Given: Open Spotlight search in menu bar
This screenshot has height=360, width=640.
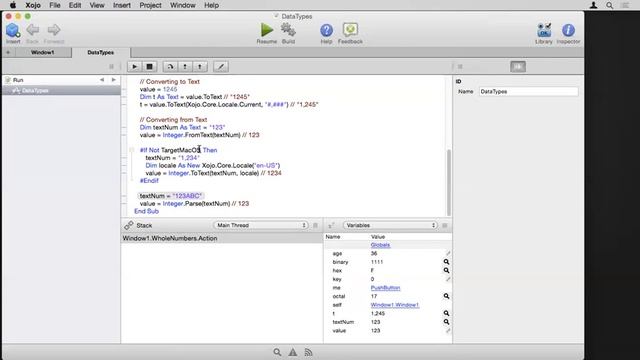Looking at the screenshot, I should click(609, 5).
